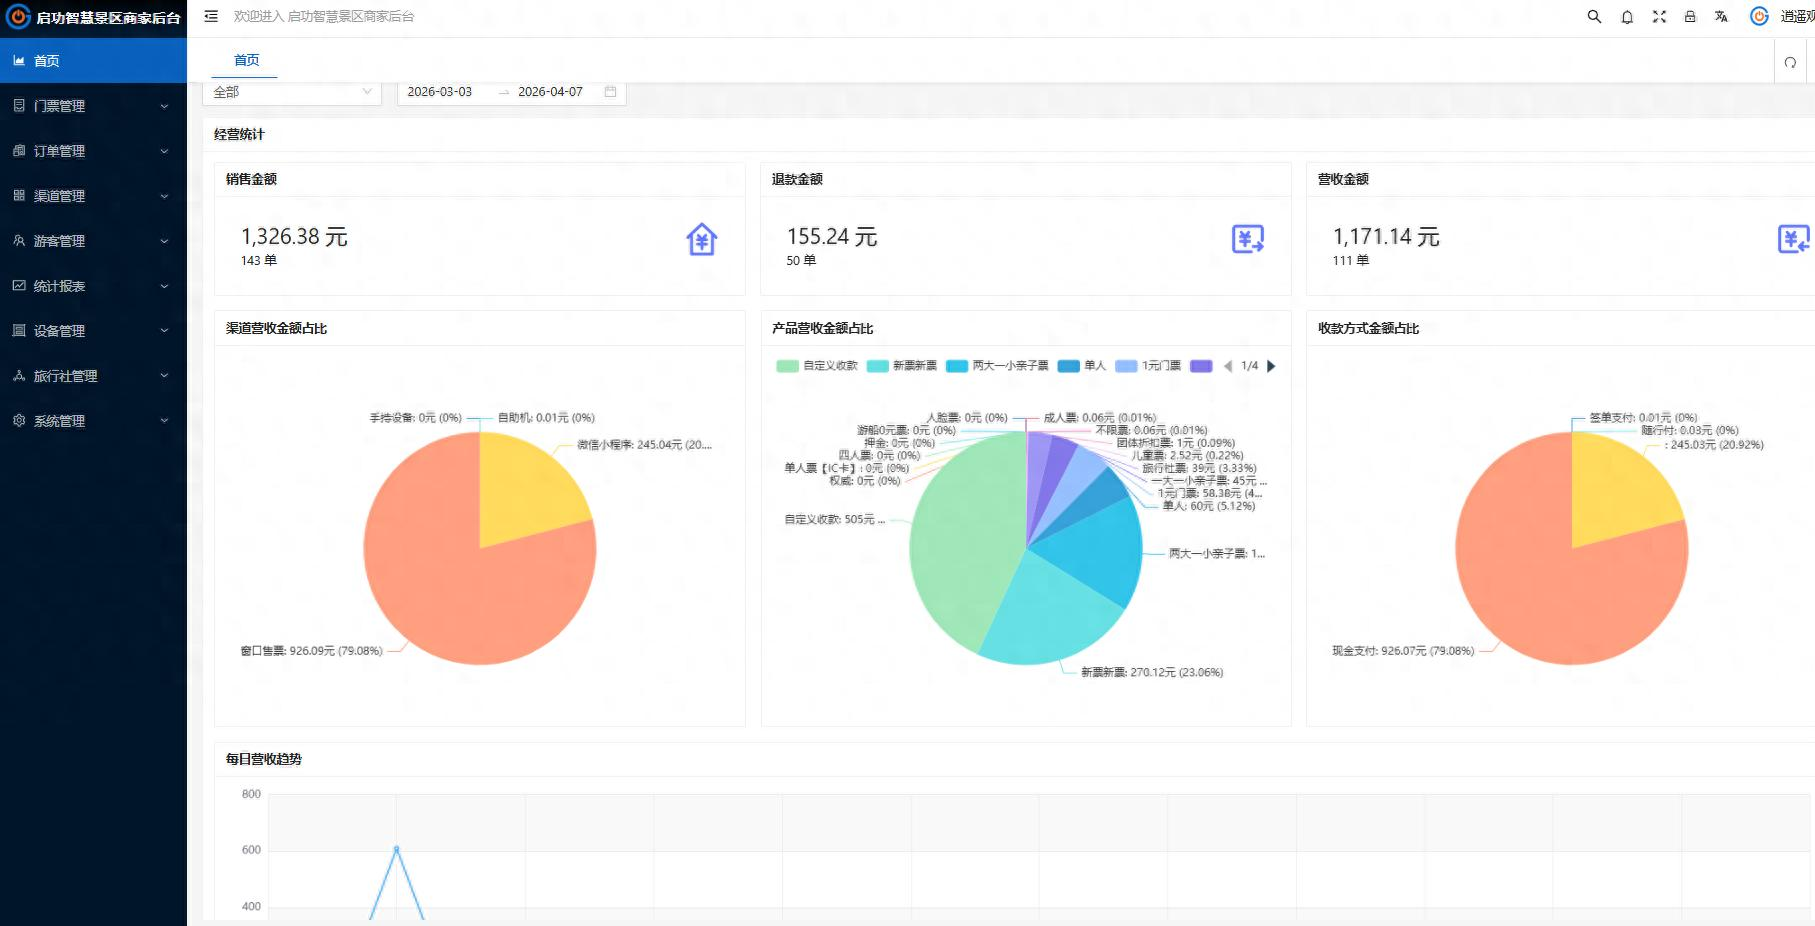Click the 销售金额 house yen icon

(702, 239)
